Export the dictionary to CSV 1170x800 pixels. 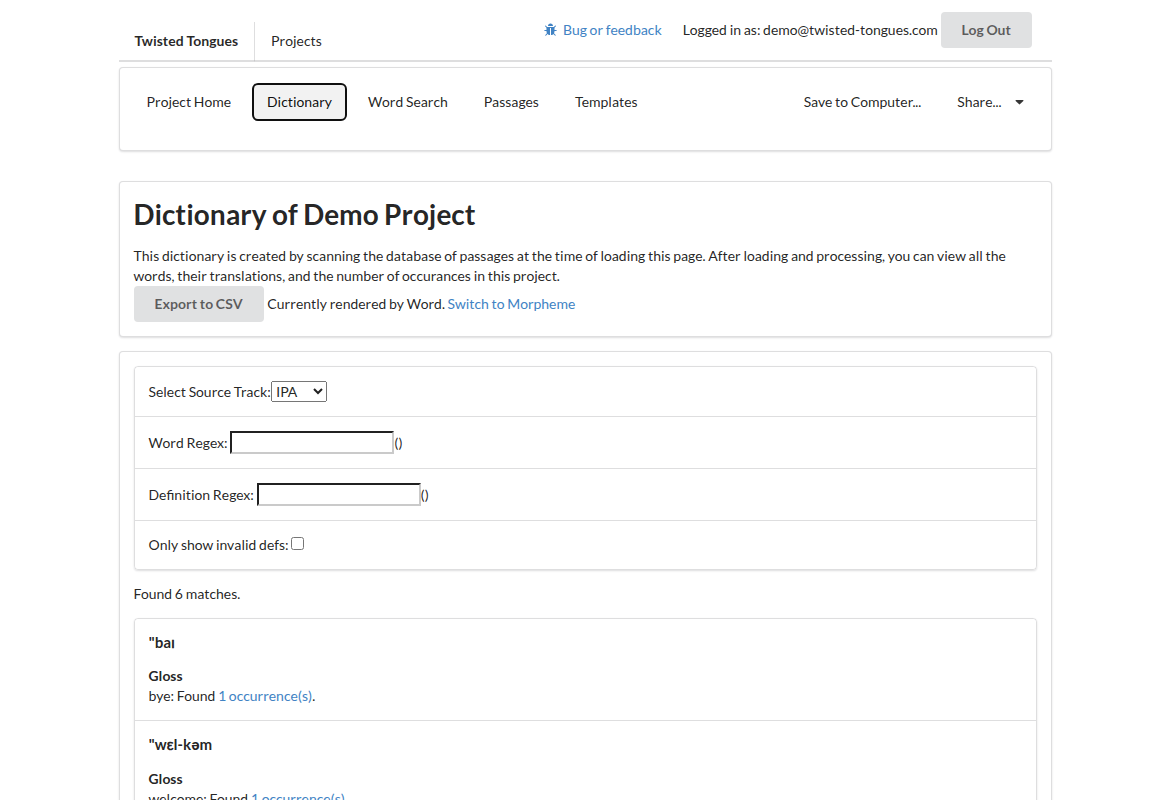tap(198, 304)
